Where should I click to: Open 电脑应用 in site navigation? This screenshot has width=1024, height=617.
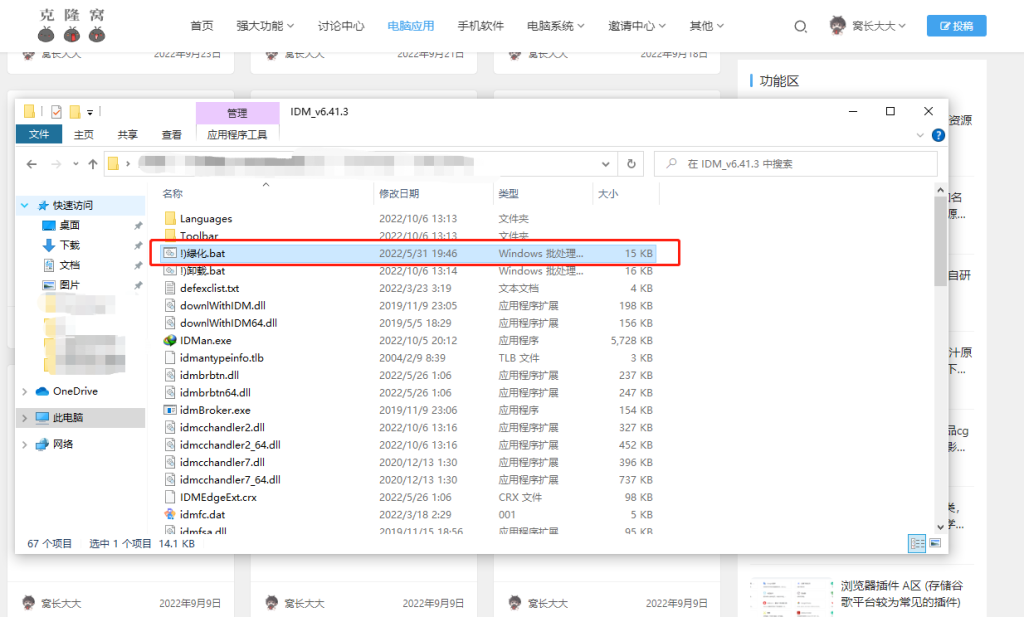[x=411, y=26]
